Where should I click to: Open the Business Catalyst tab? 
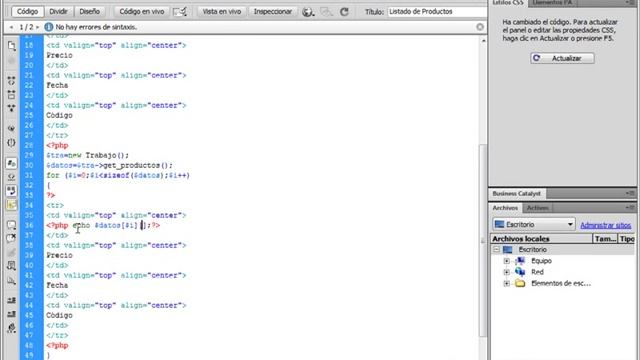click(x=516, y=193)
